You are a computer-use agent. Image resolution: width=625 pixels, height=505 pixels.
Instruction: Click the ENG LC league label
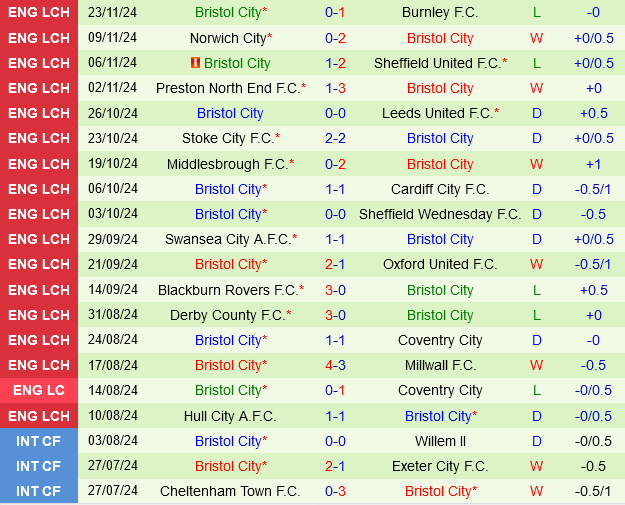coord(39,390)
